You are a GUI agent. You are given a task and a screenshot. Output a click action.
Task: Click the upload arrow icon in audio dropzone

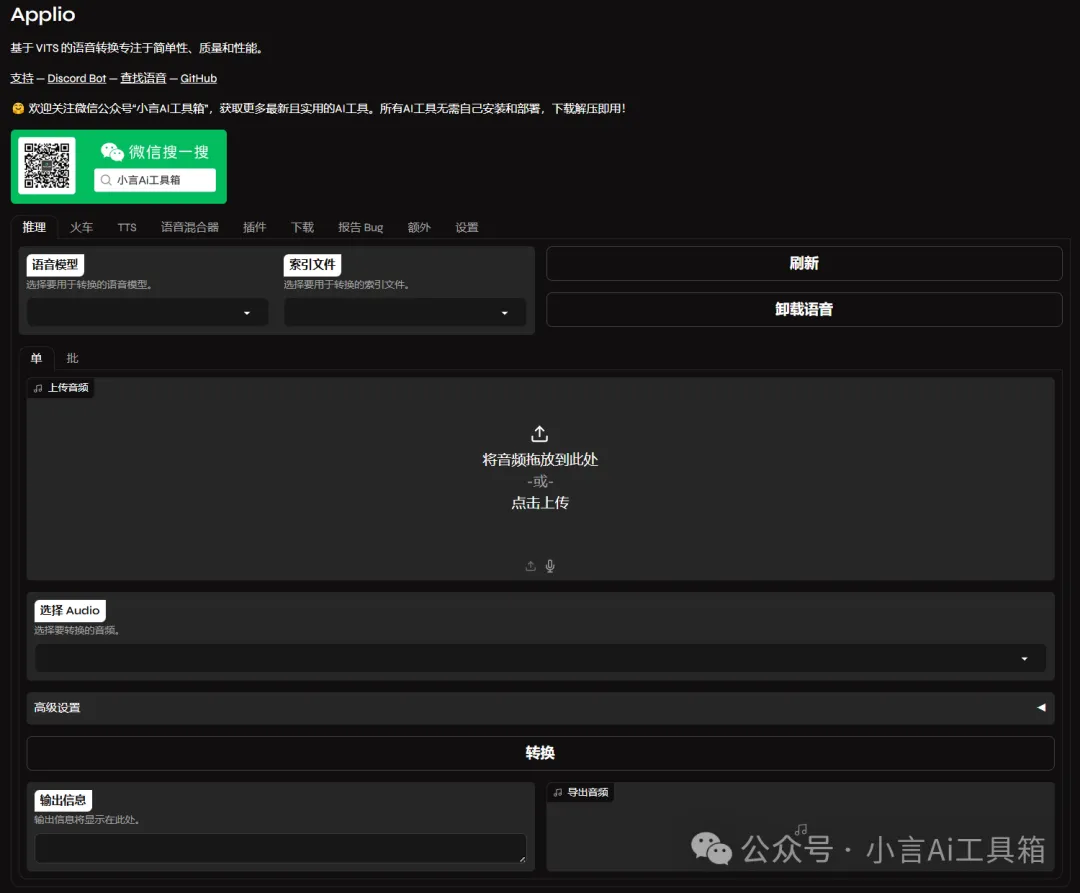click(x=539, y=434)
